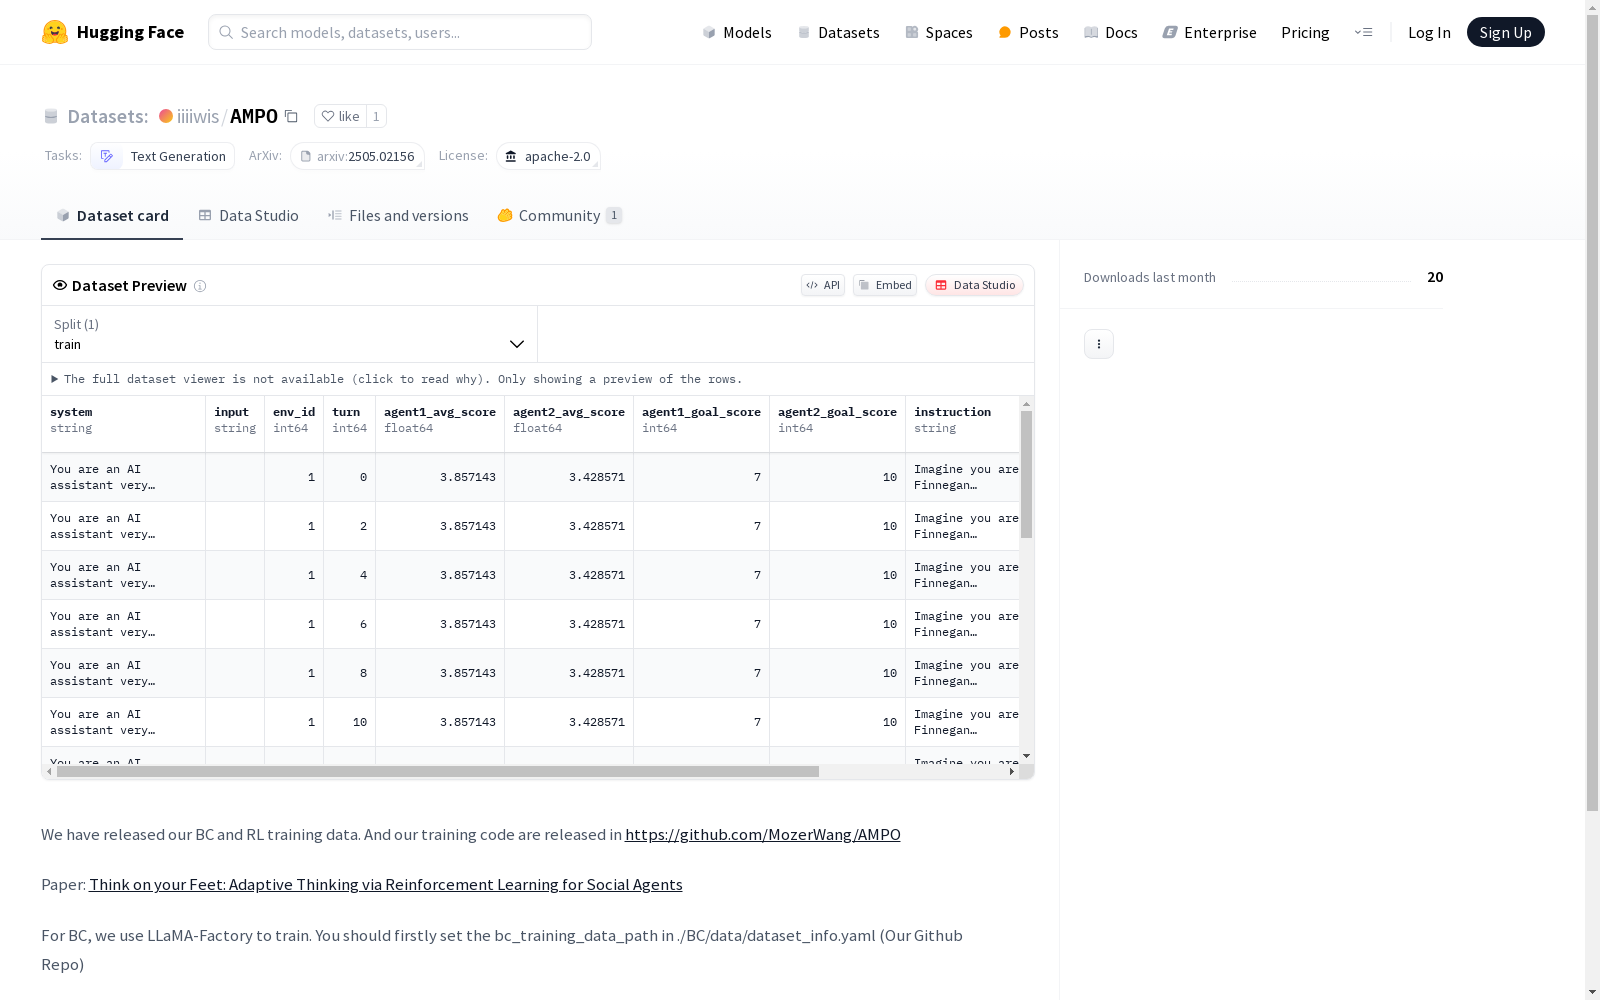Open the GitHub MozerWang/AMPO link
This screenshot has width=1600, height=1000.
point(763,834)
